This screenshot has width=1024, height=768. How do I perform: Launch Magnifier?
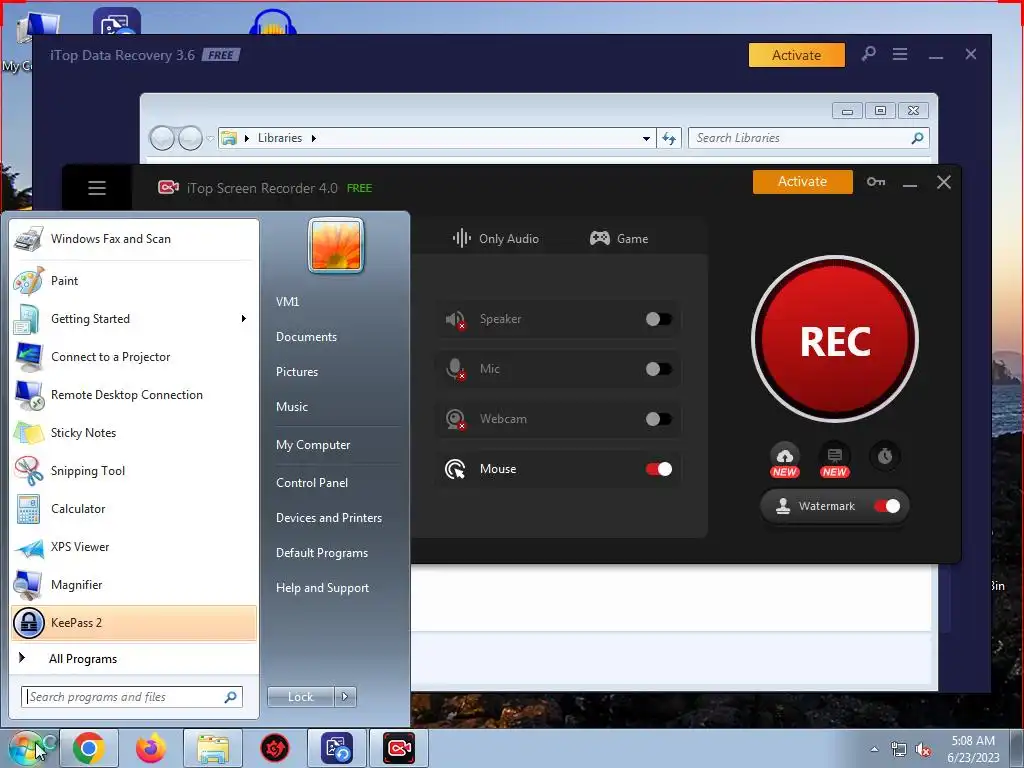pos(134,585)
